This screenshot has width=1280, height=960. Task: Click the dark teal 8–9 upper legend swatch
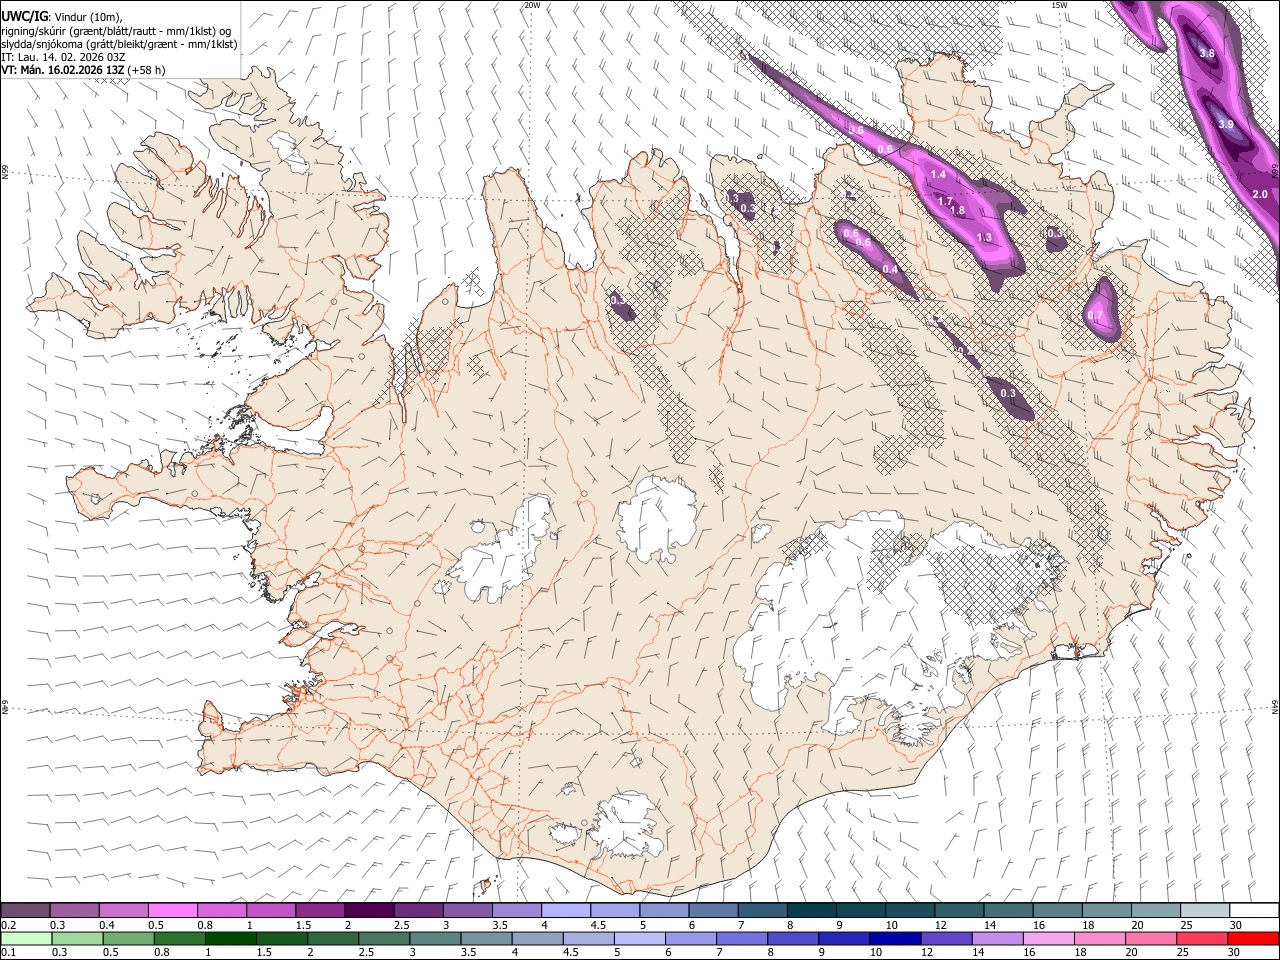pos(812,910)
